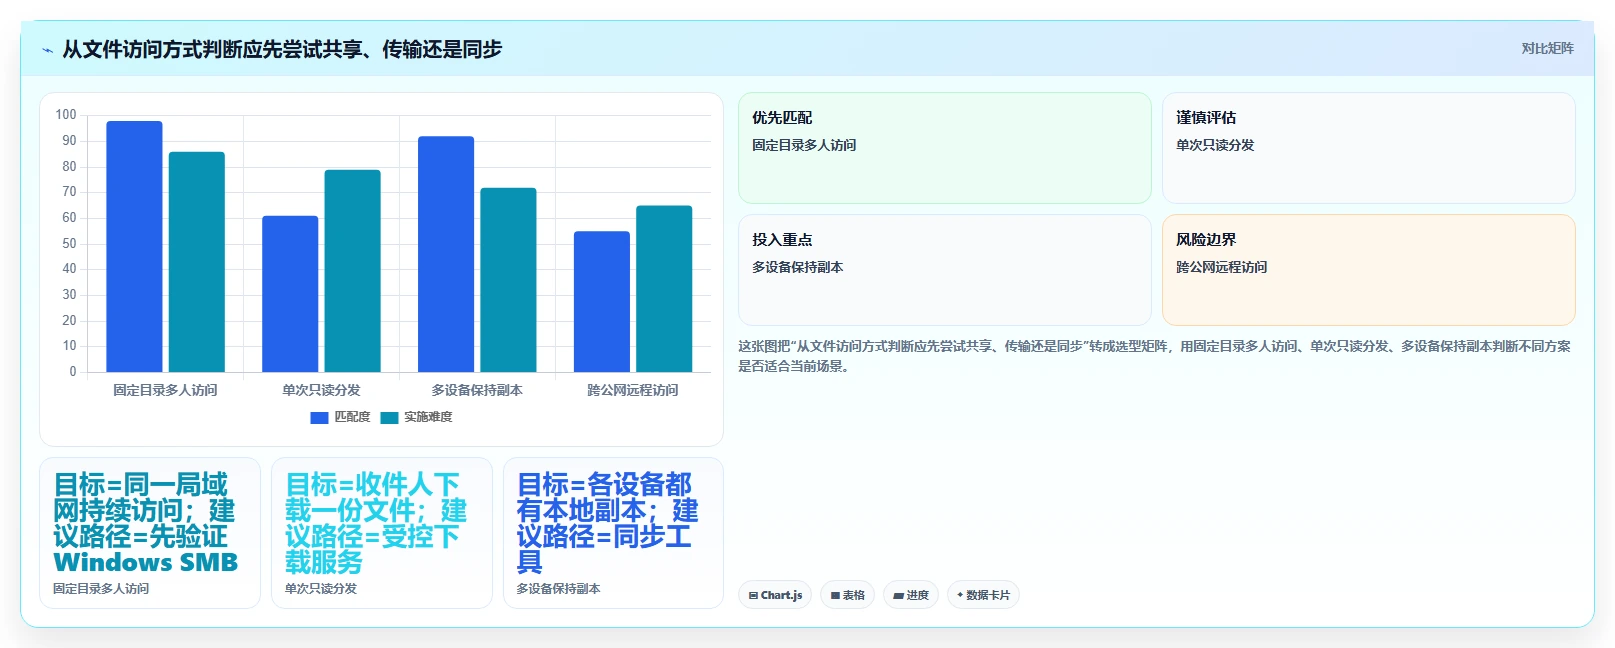Select the 谨慎评估 matrix card
1615x648 pixels.
pyautogui.click(x=1368, y=148)
